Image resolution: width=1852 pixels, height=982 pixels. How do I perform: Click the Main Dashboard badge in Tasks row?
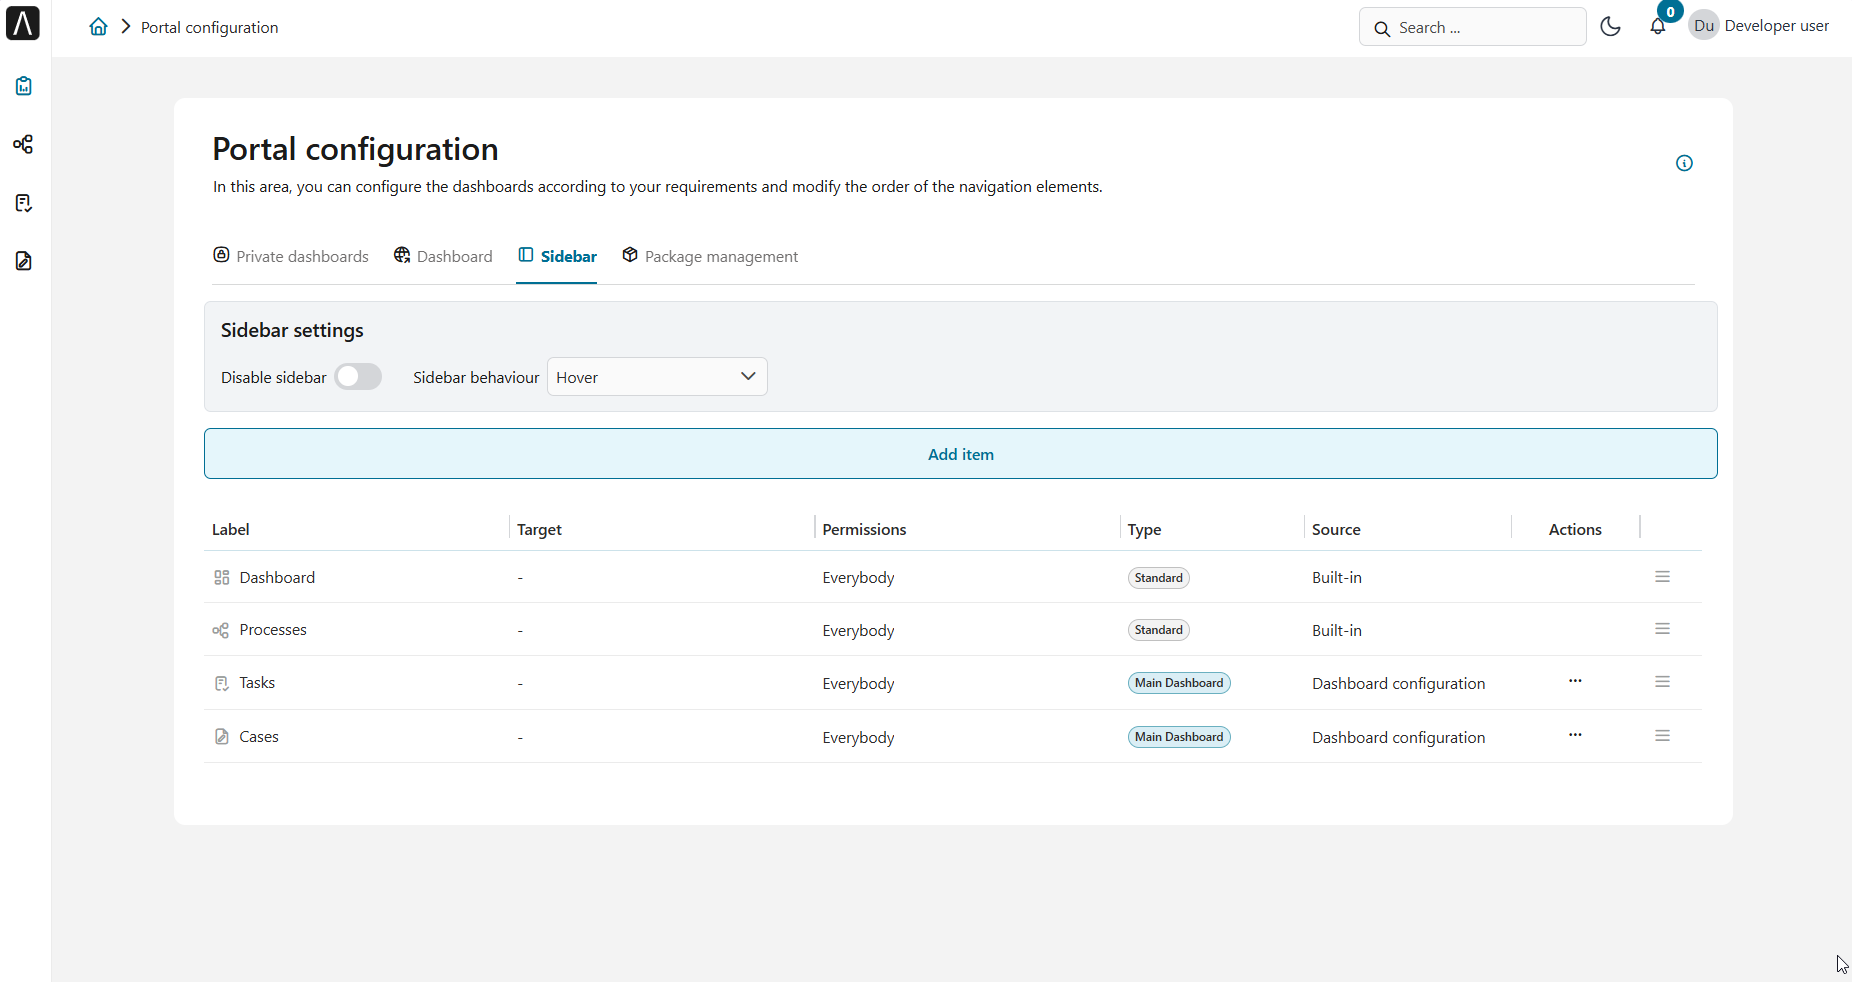[x=1179, y=683]
